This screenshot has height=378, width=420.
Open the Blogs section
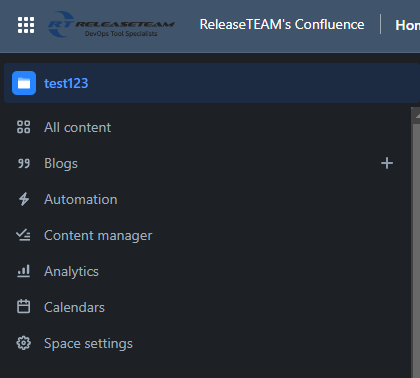(x=61, y=163)
